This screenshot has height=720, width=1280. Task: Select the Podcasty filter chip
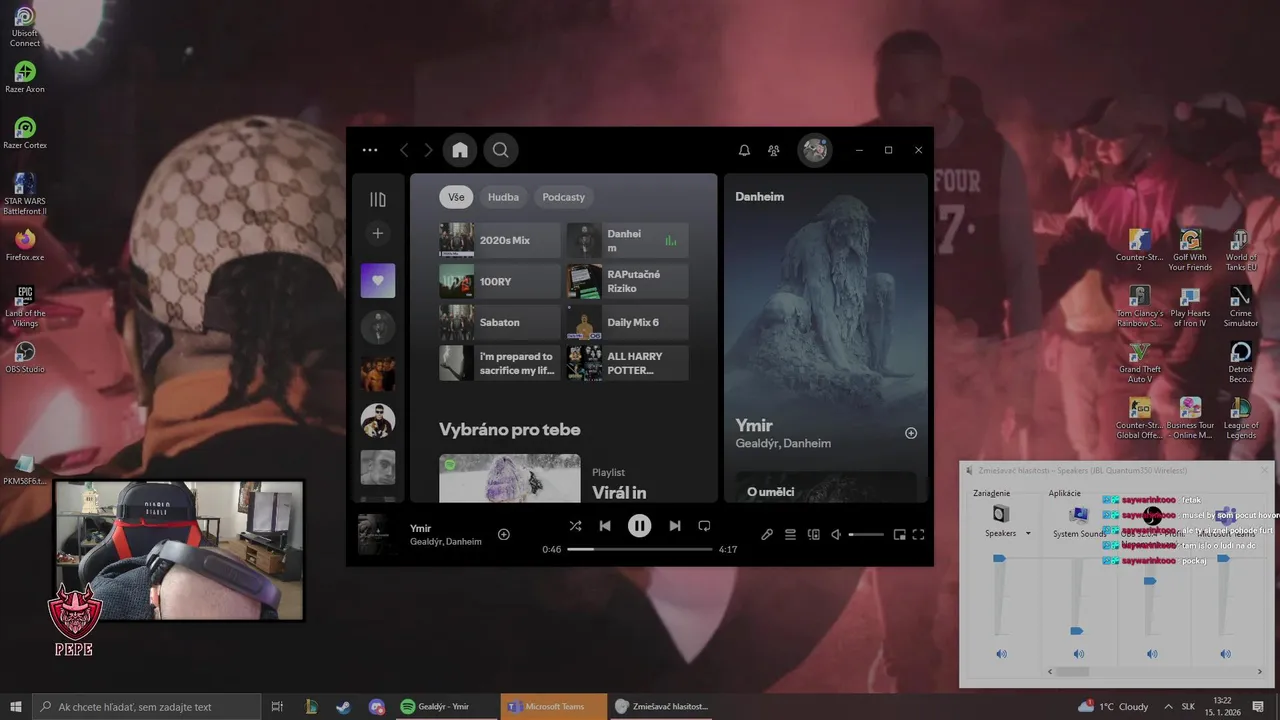563,197
